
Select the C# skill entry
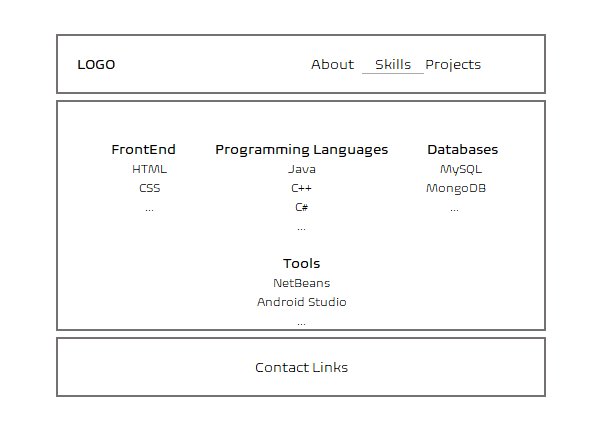pyautogui.click(x=301, y=207)
